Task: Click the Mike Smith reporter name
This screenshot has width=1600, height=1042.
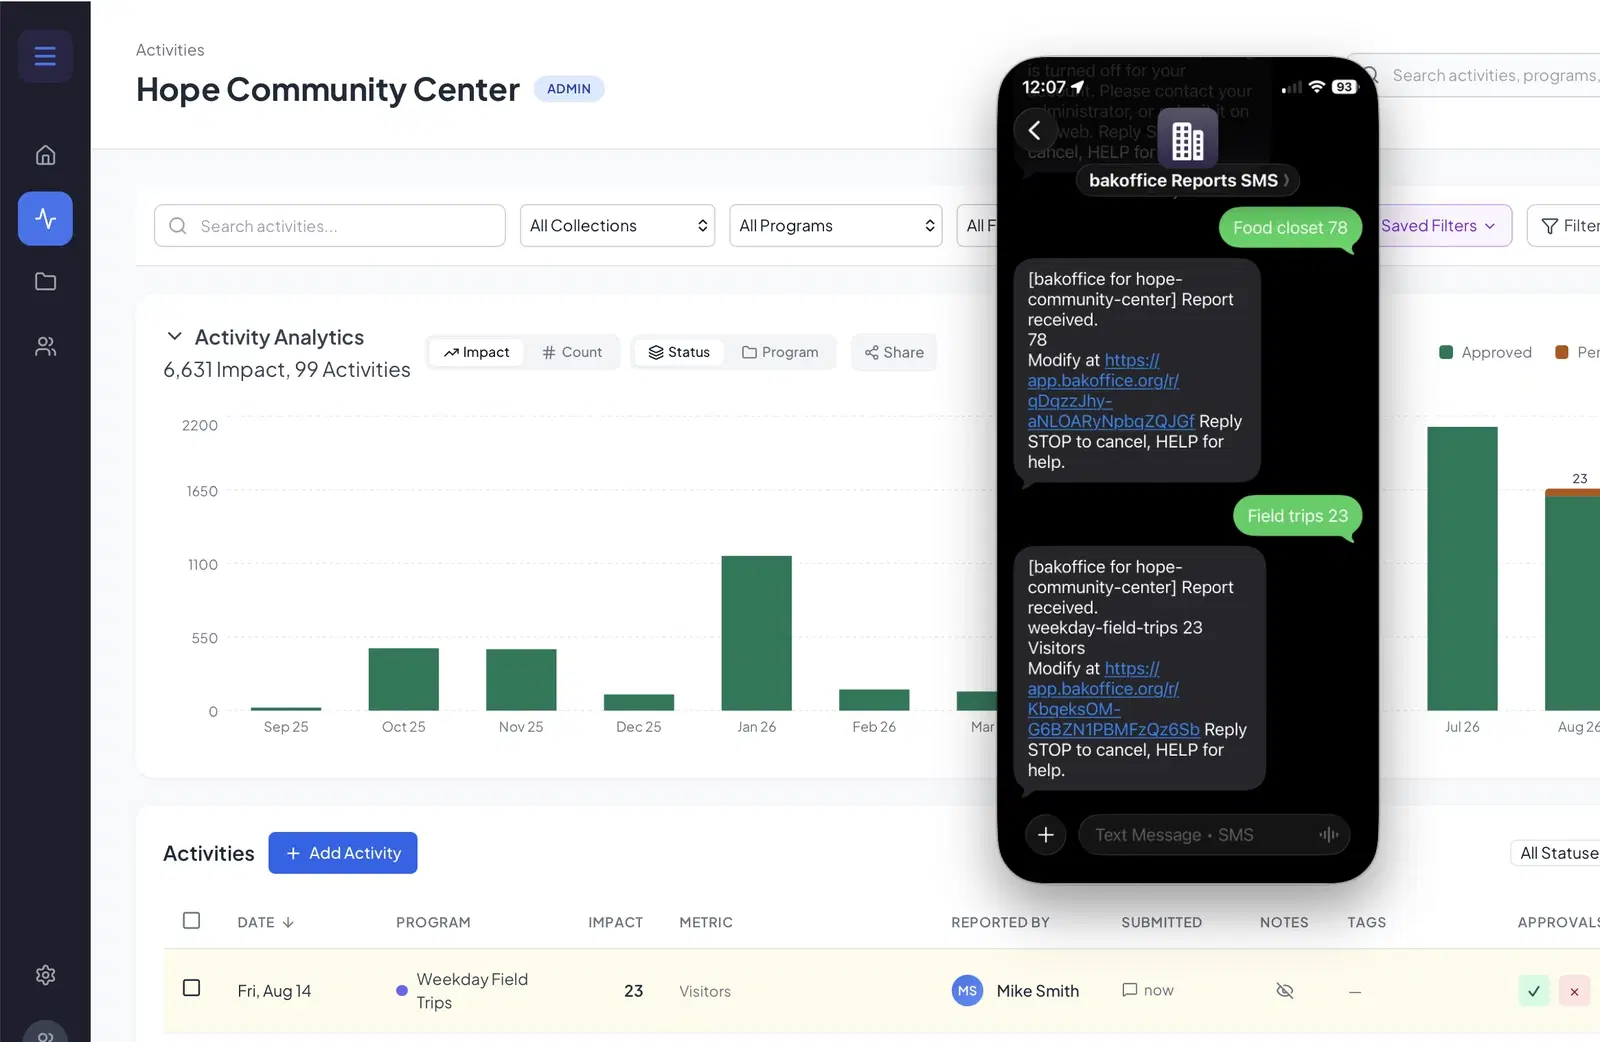Action: (x=1038, y=991)
